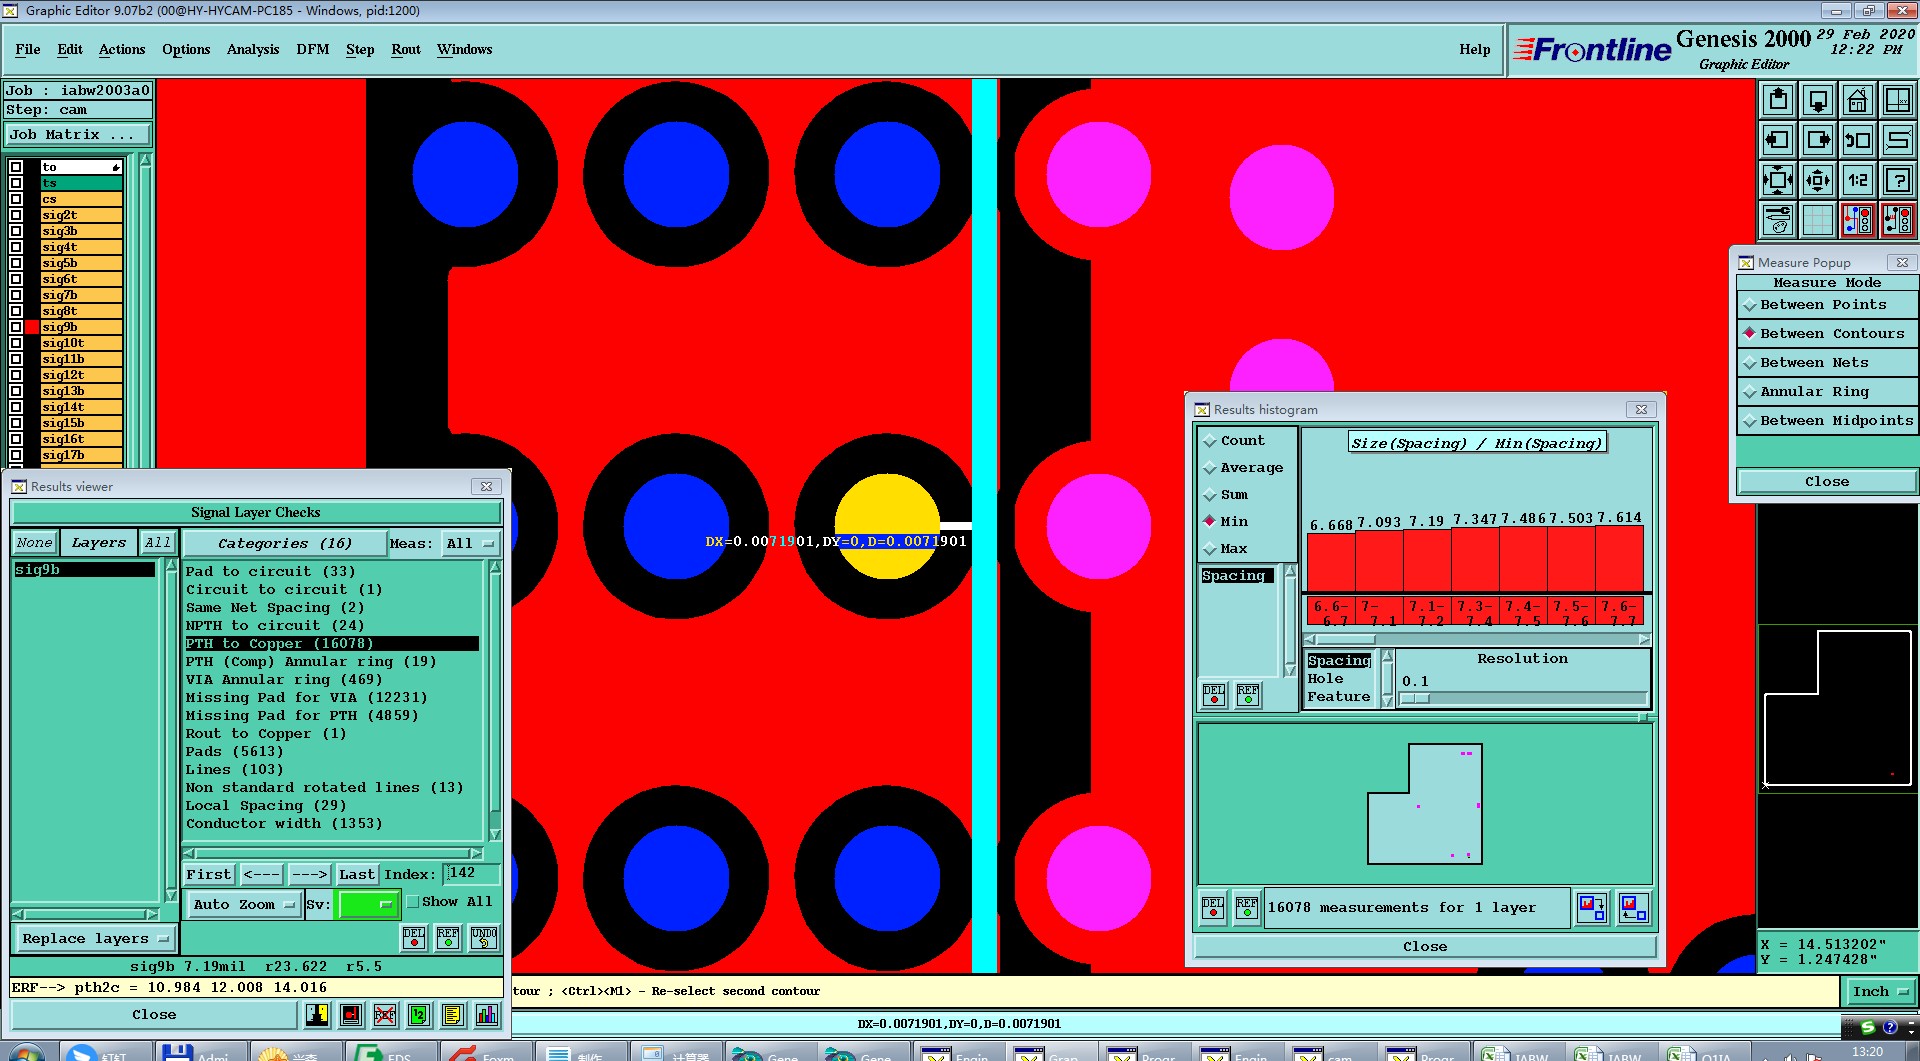This screenshot has width=1920, height=1061.
Task: Click the pan right view icon
Action: tap(1818, 140)
